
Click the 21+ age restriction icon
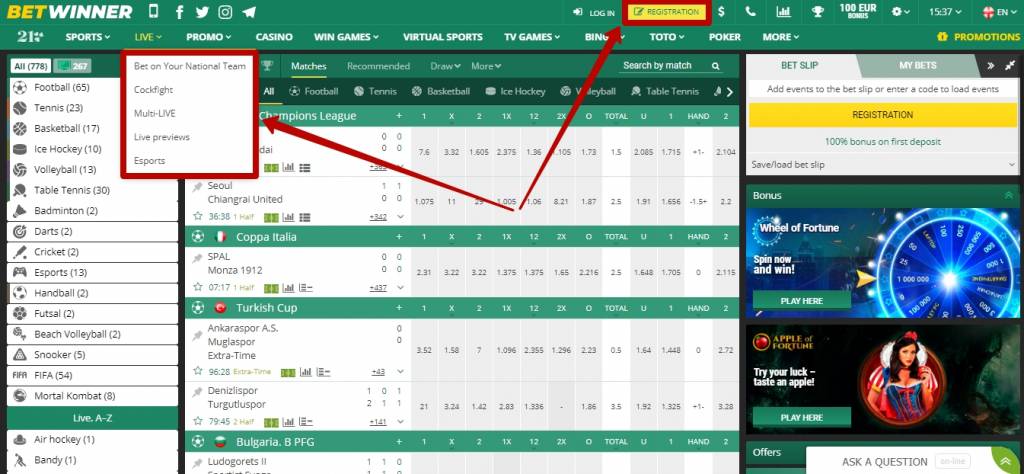tap(30, 37)
